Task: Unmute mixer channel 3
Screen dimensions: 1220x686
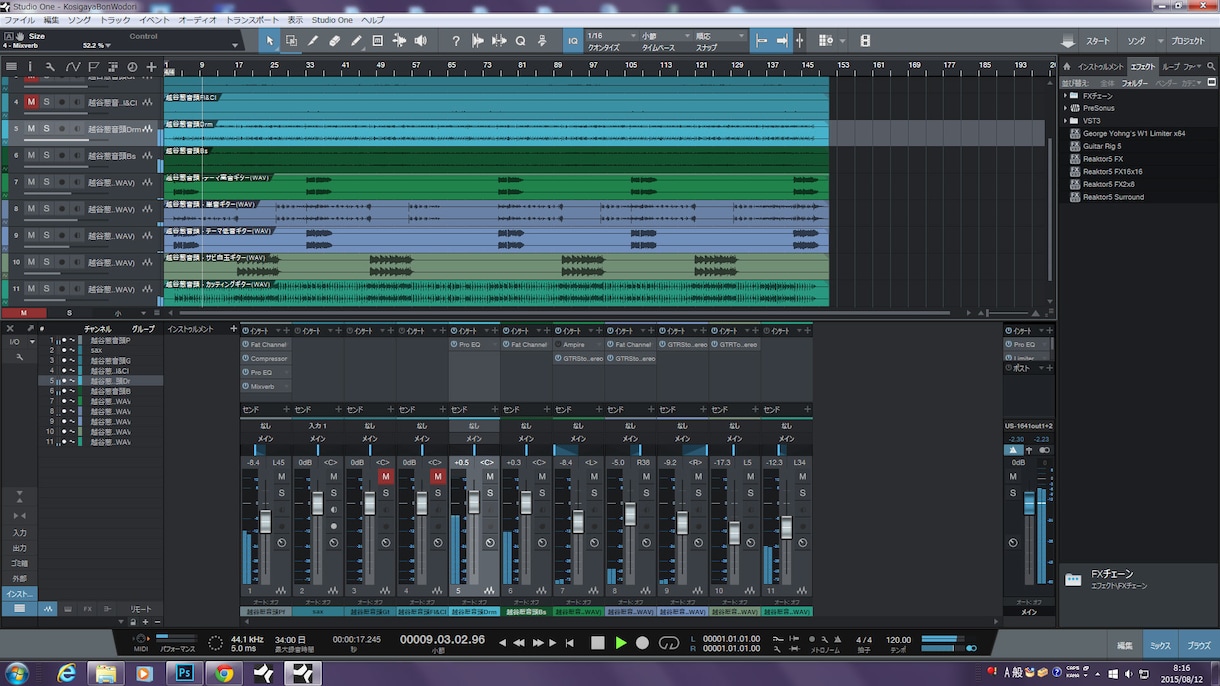Action: pyautogui.click(x=386, y=477)
